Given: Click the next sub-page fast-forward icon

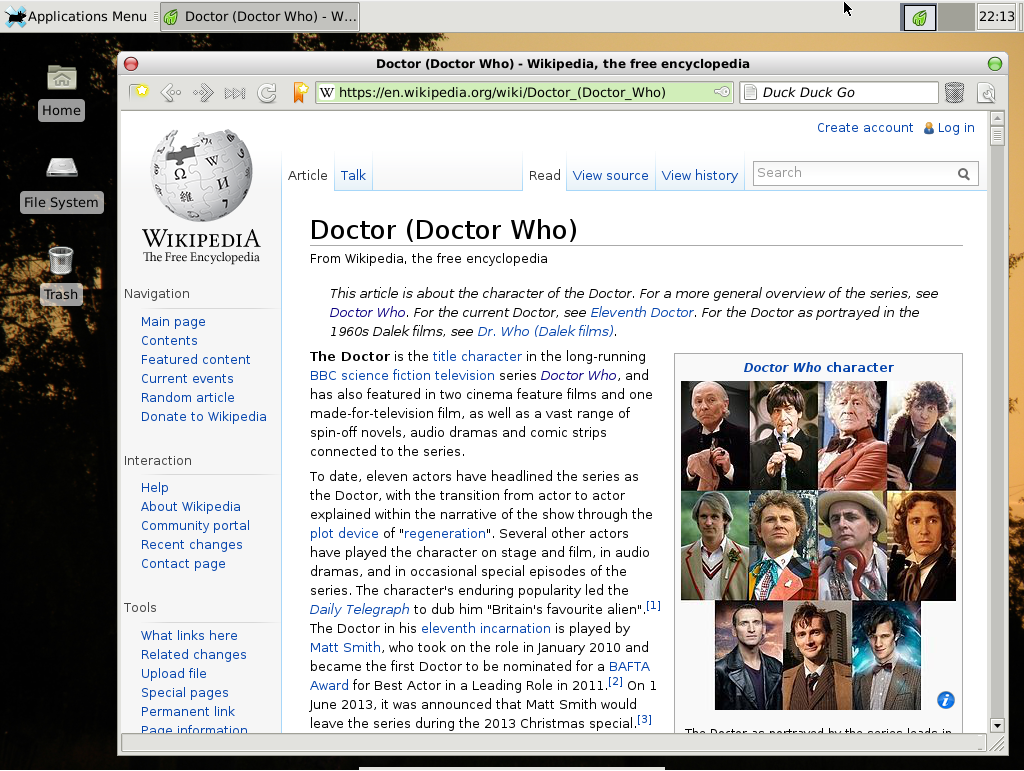Looking at the screenshot, I should 235,93.
